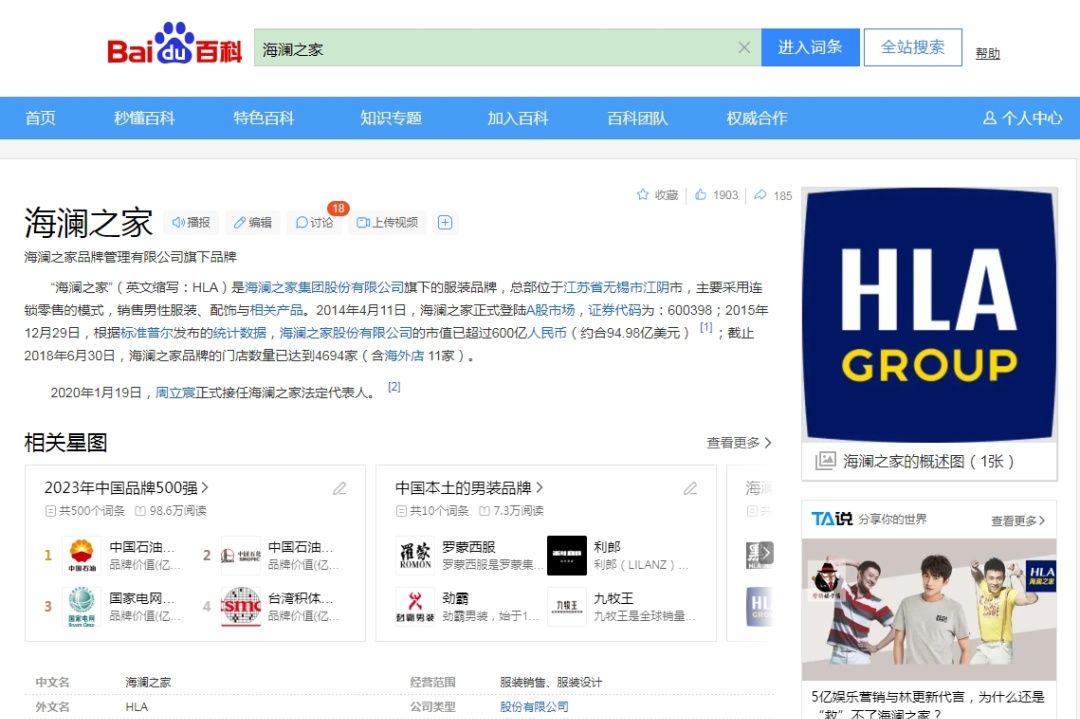Open the 江苏省无锡市江阴 link
The height and width of the screenshot is (719, 1080).
pyautogui.click(x=616, y=287)
